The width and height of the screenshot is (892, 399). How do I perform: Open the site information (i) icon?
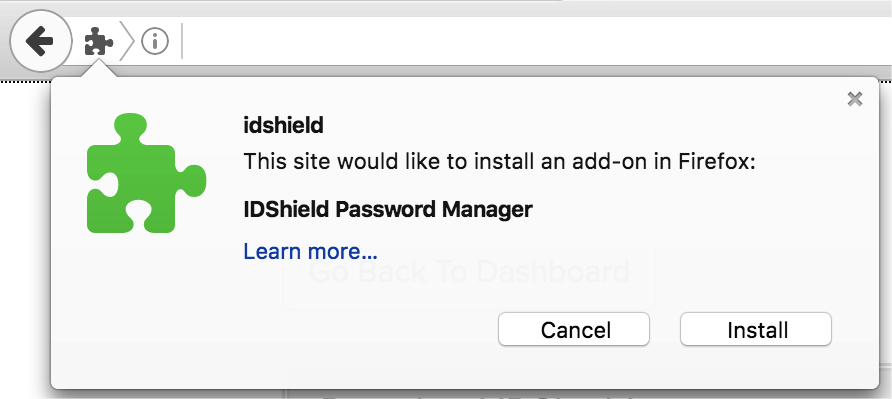tap(155, 42)
